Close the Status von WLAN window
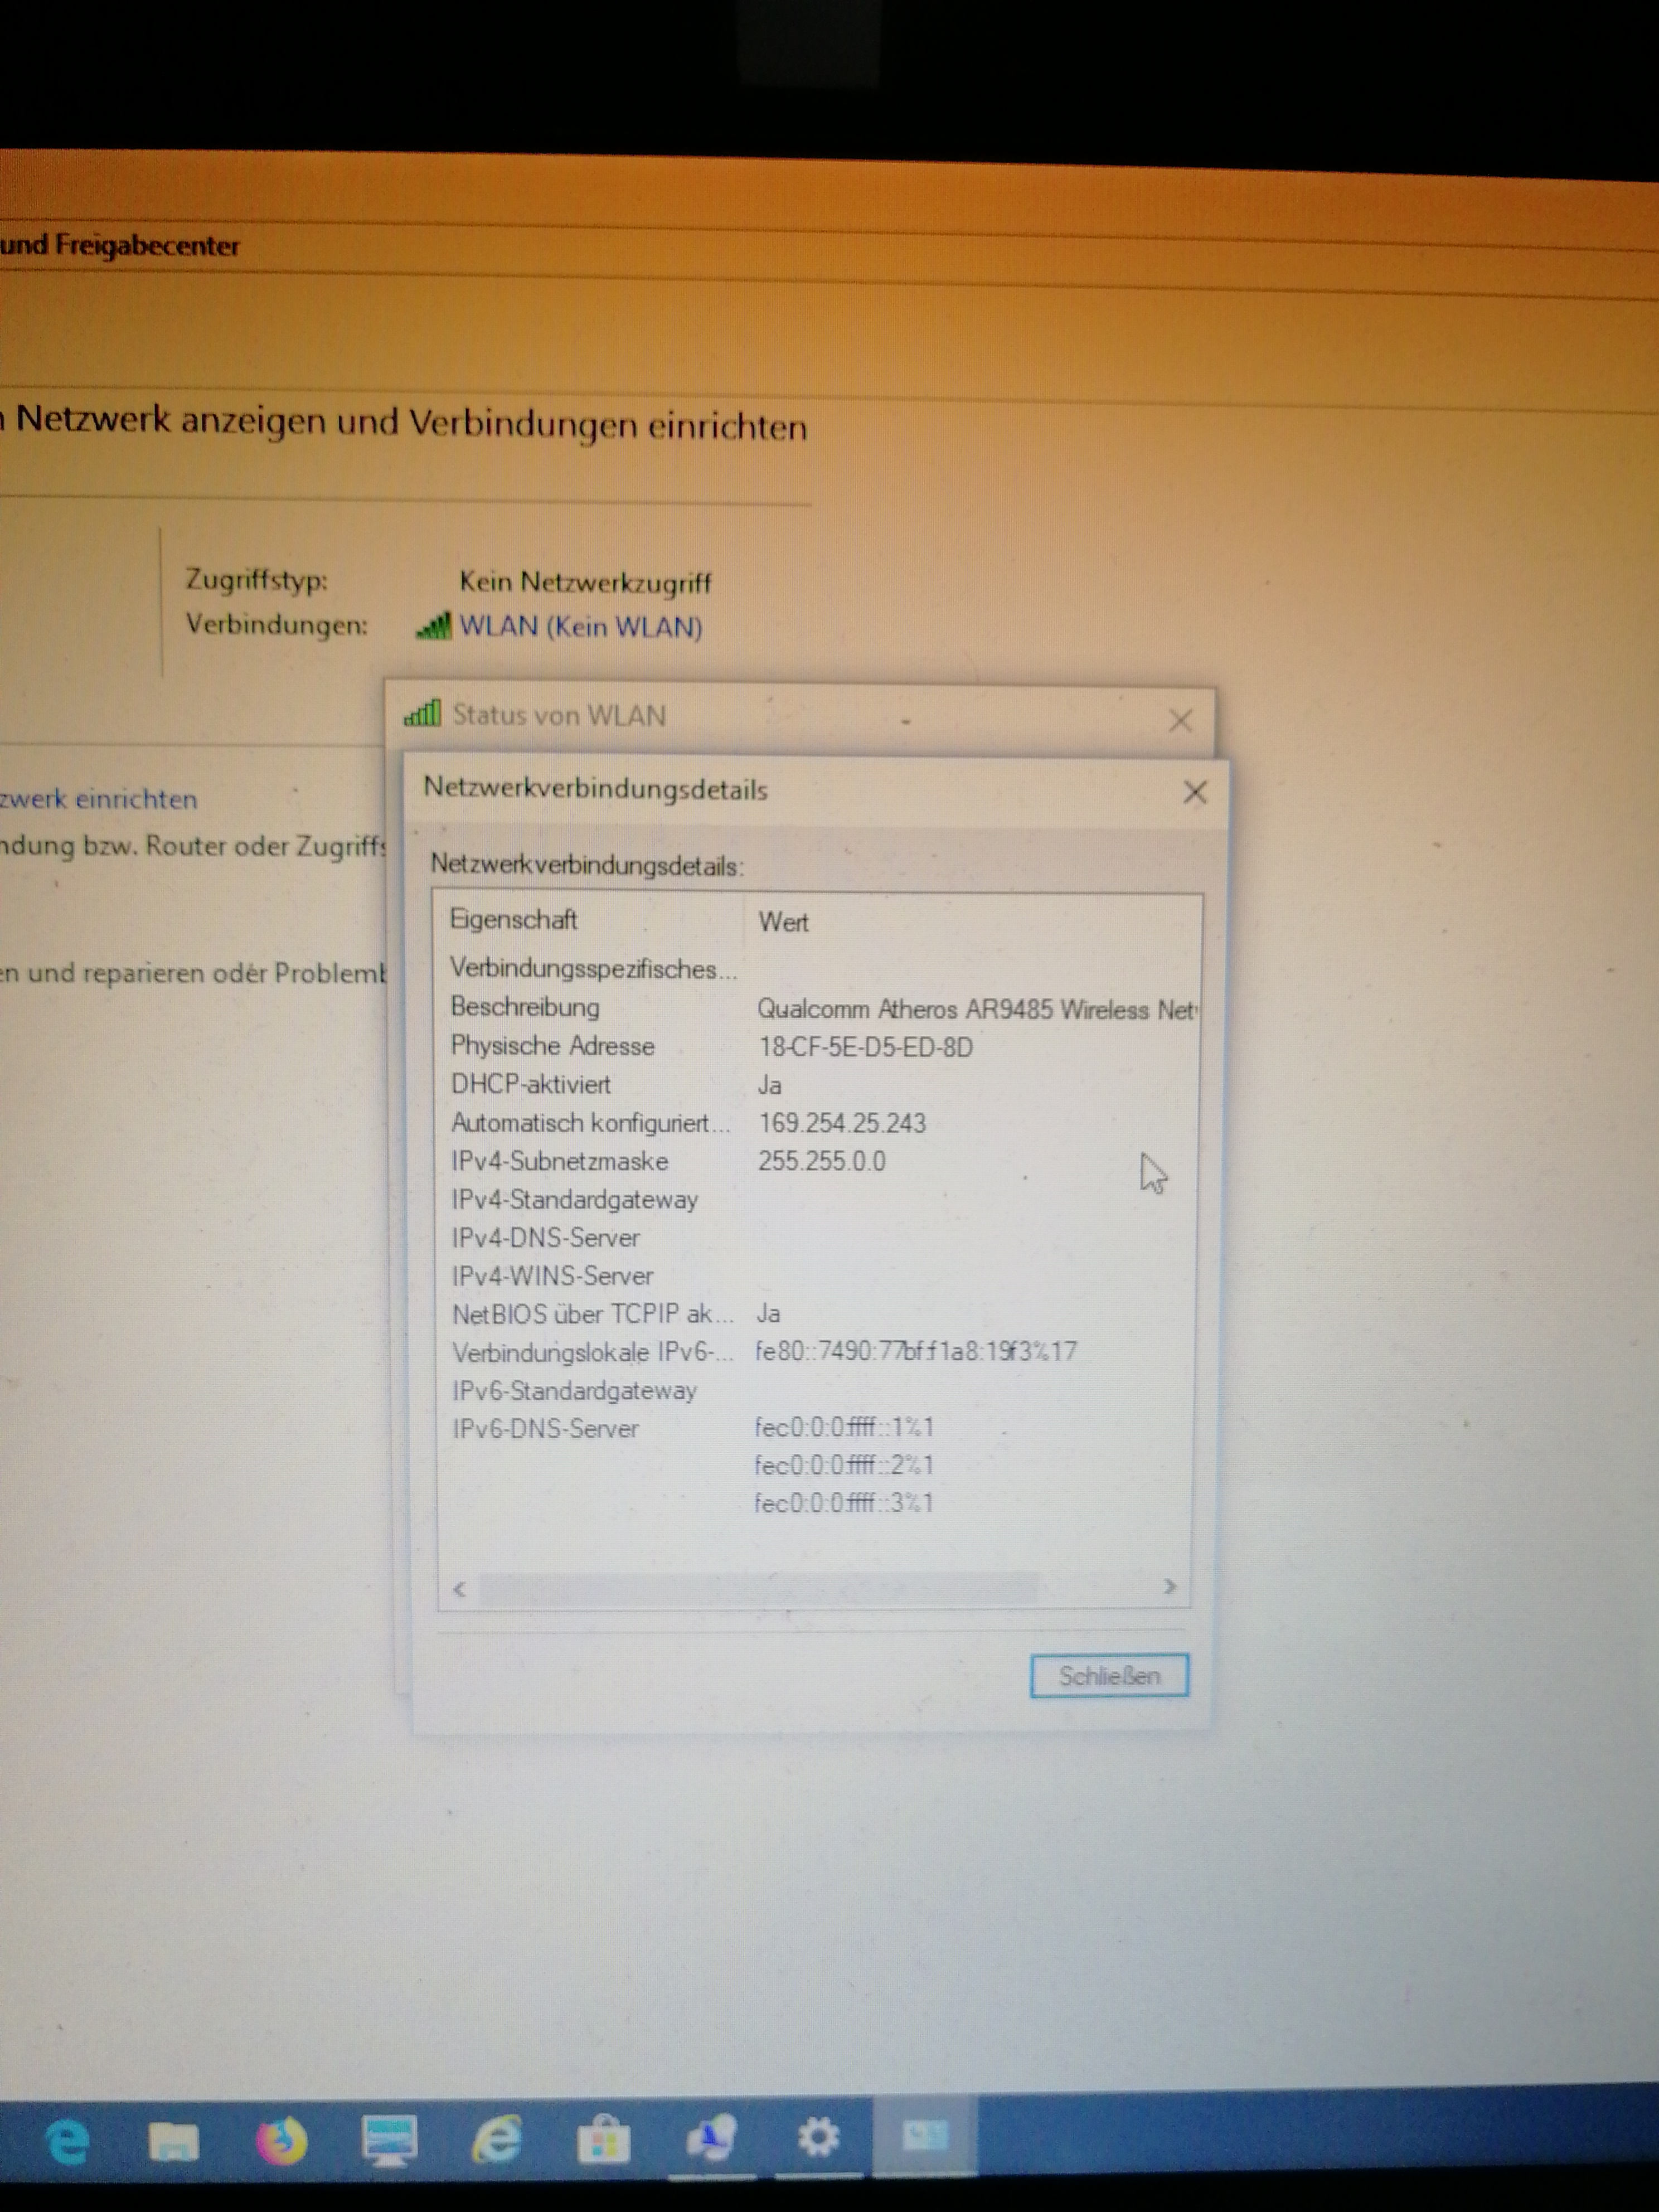The width and height of the screenshot is (1659, 2212). click(1180, 720)
